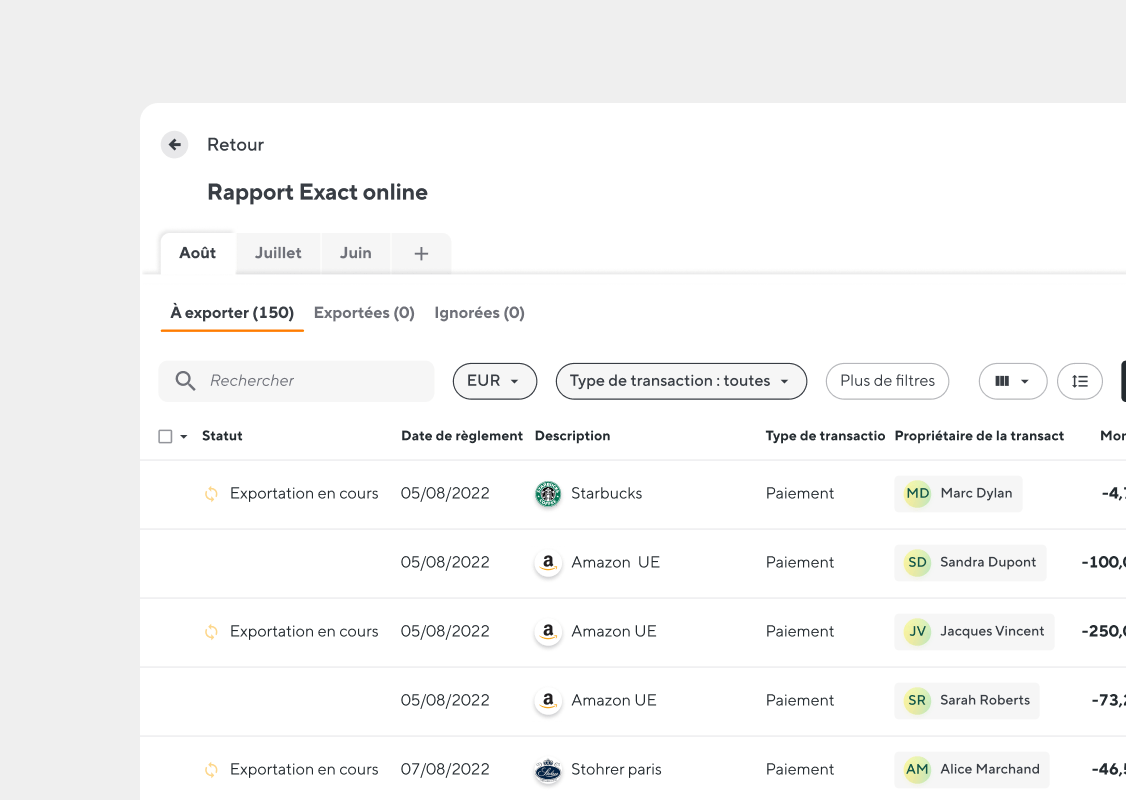Click the Description column header
The image size is (1126, 800).
pos(572,436)
